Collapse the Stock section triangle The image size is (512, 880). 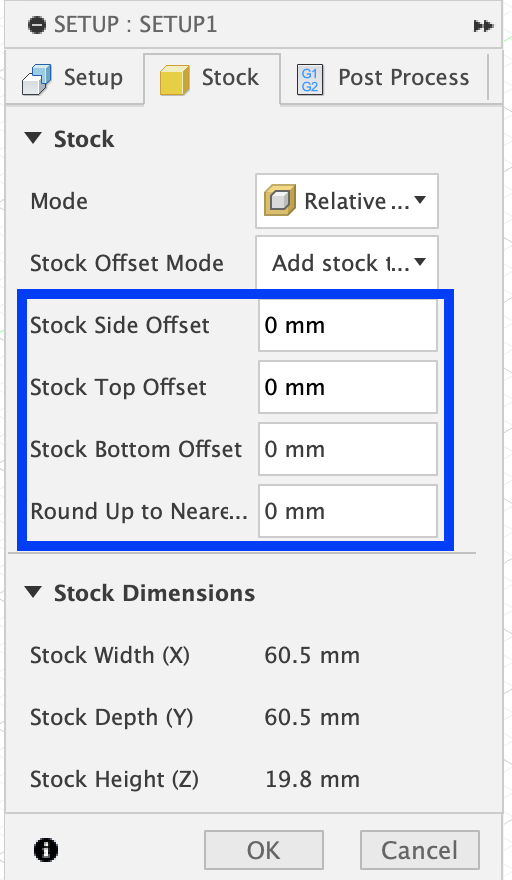tap(34, 138)
